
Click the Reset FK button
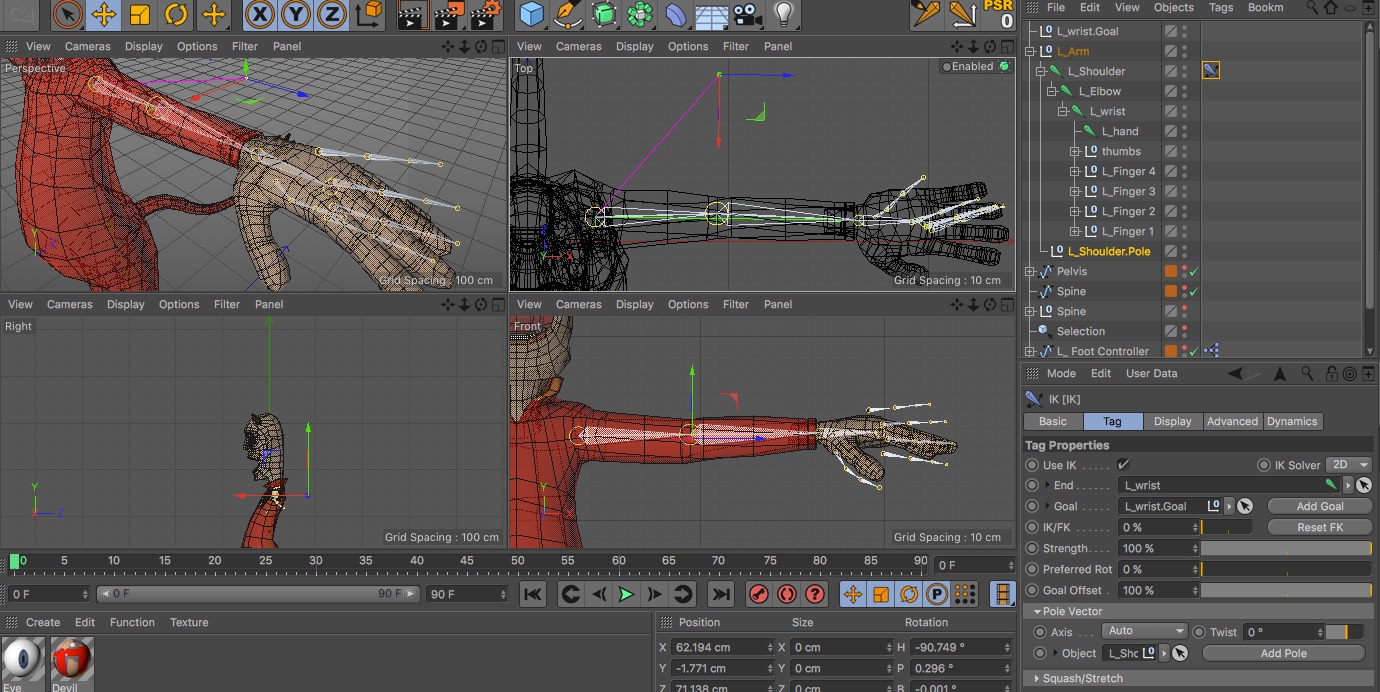(x=1320, y=527)
